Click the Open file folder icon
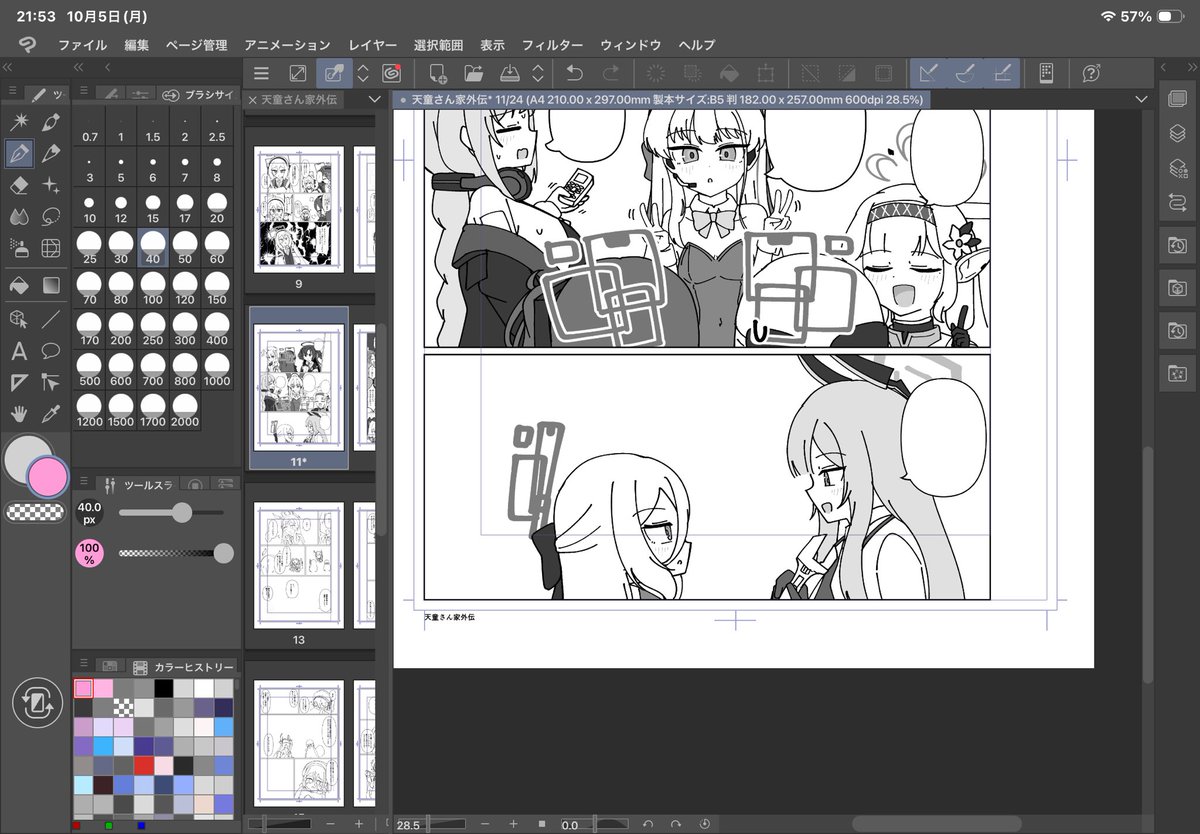Viewport: 1200px width, 834px height. tap(473, 72)
